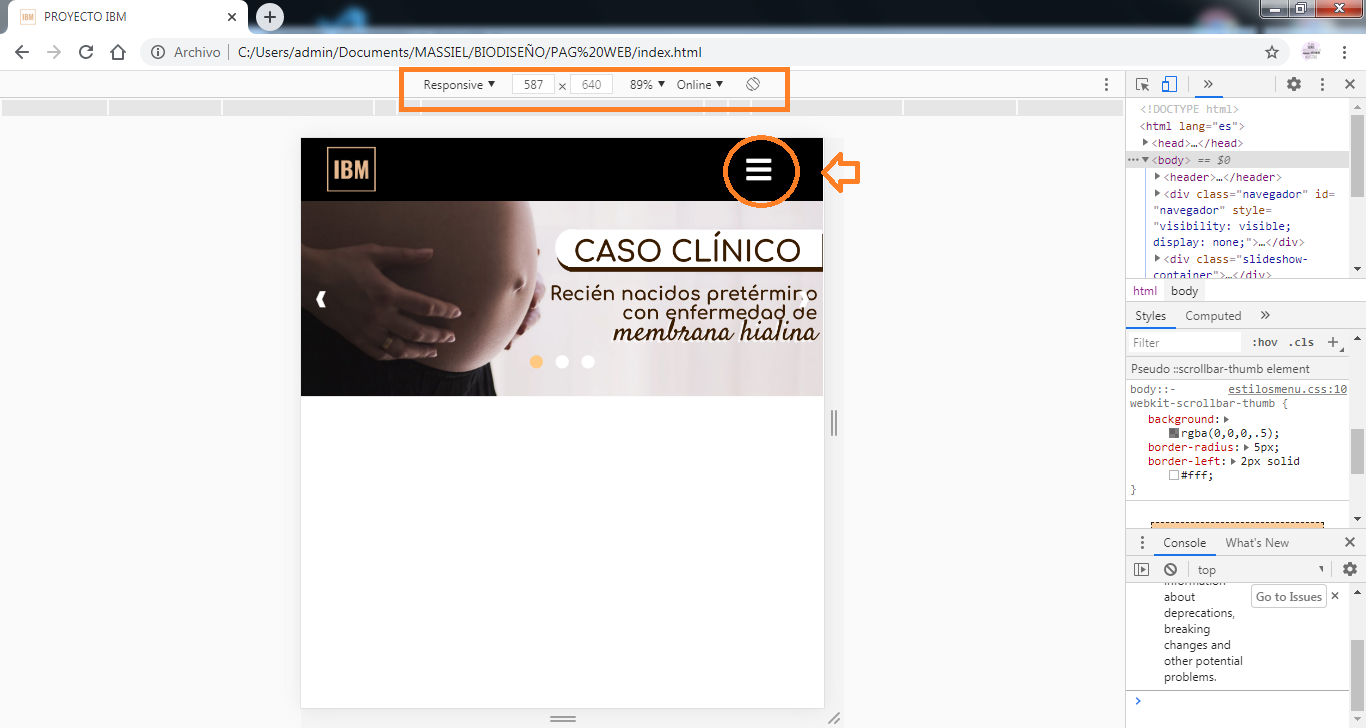Open the Online throttling dropdown

700,85
